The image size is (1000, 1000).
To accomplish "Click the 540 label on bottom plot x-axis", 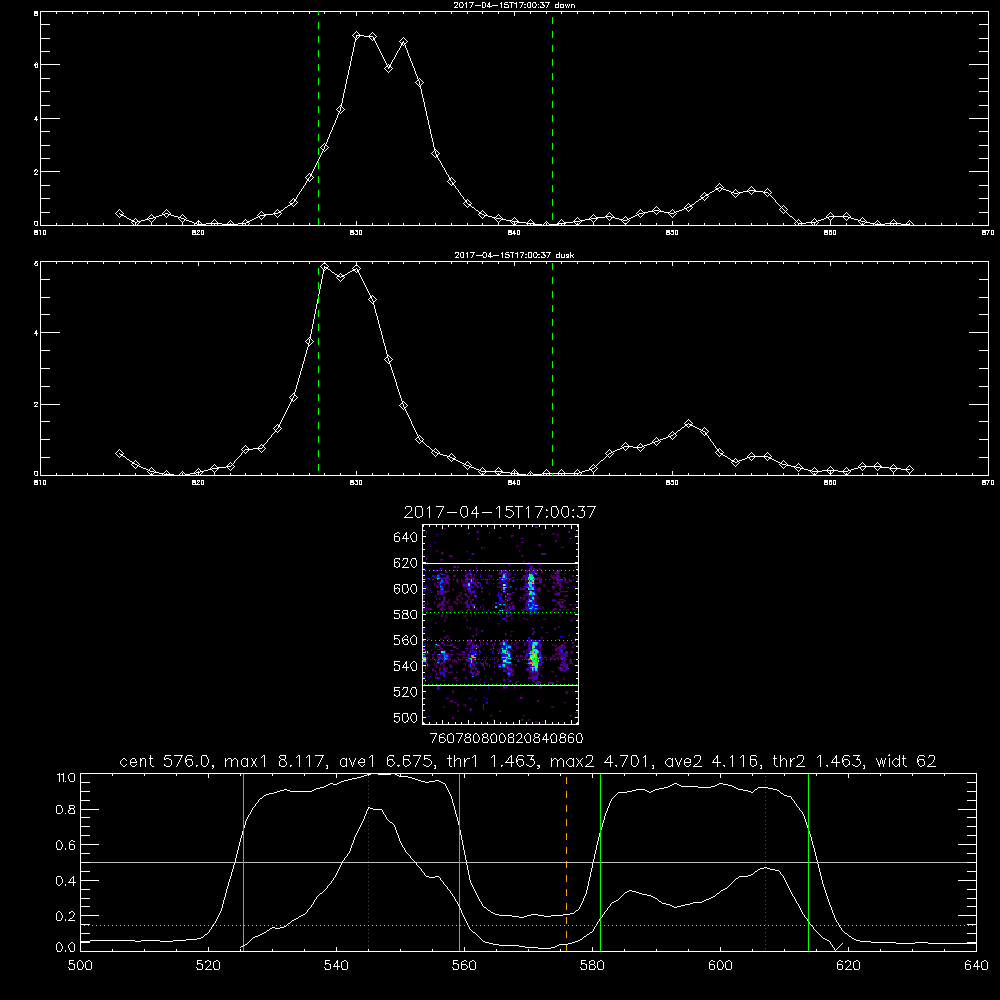I will tap(336, 966).
